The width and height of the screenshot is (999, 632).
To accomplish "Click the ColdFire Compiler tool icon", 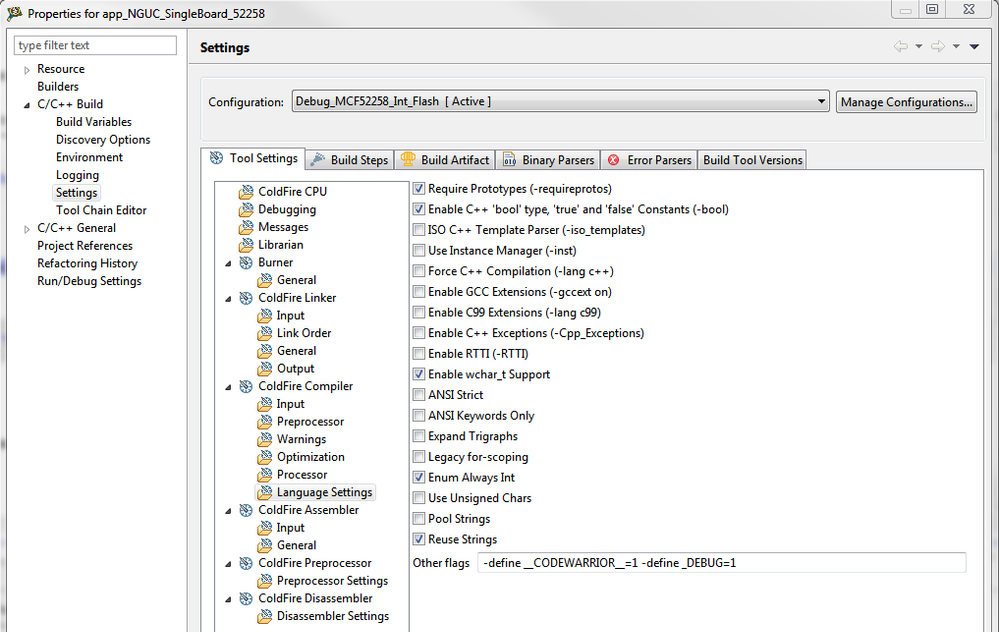I will tap(246, 386).
